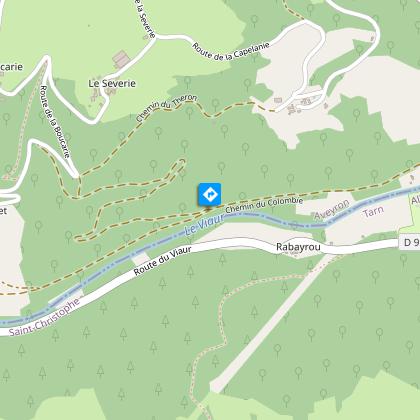Screen dimensions: 420x420
Task: Click the hairpin loop of dashed trail
Action: (x=181, y=163)
